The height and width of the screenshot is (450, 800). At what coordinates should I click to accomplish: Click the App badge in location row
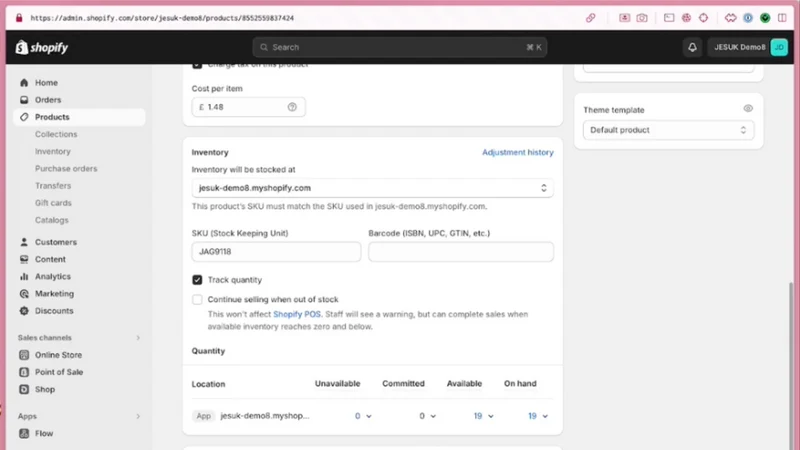click(x=204, y=416)
